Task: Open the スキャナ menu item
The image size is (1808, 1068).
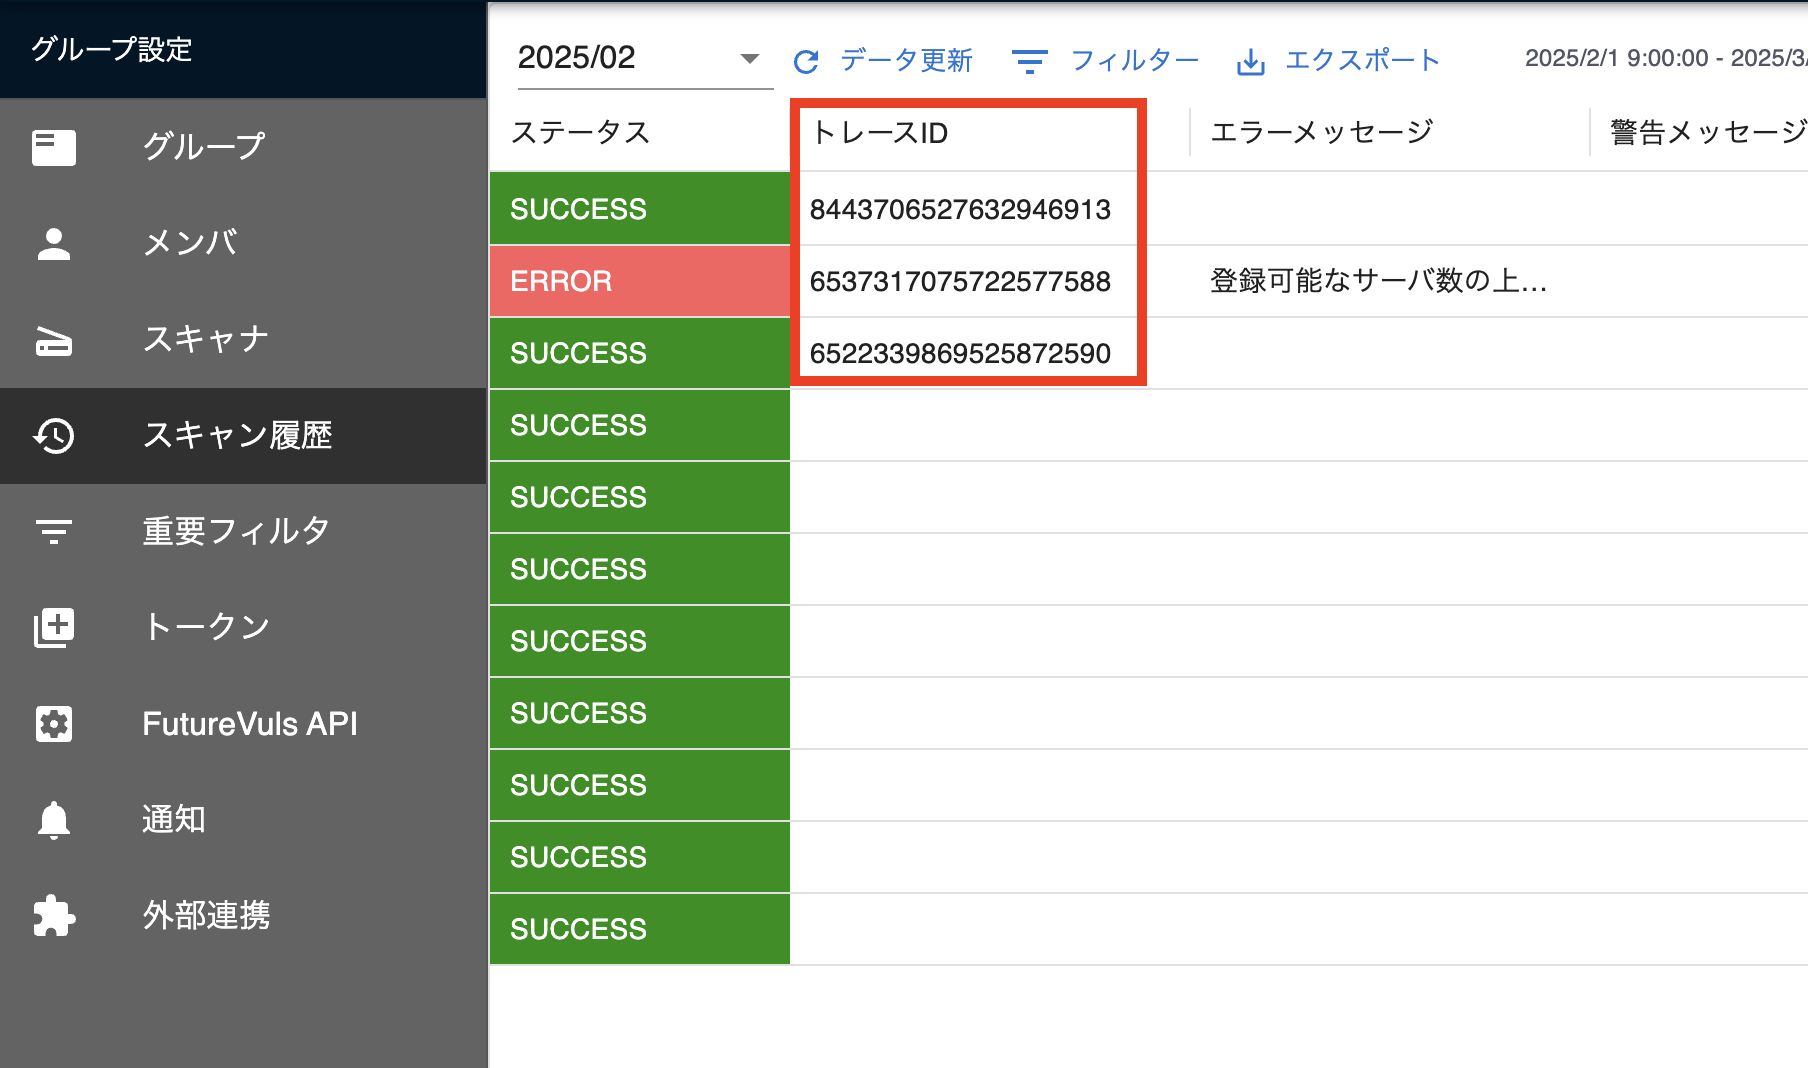Action: tap(243, 339)
